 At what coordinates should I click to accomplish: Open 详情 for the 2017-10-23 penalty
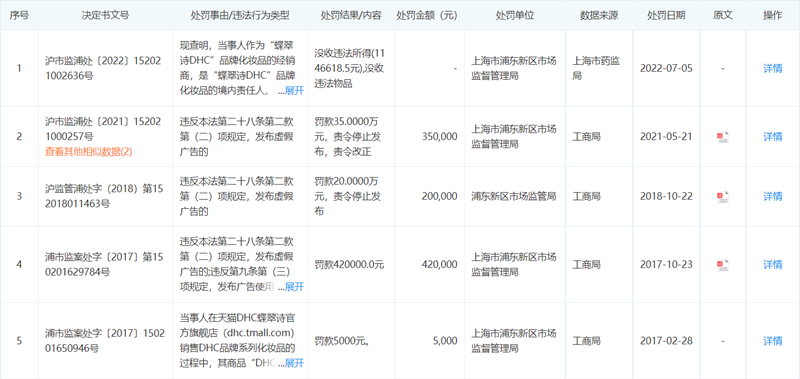tap(772, 265)
